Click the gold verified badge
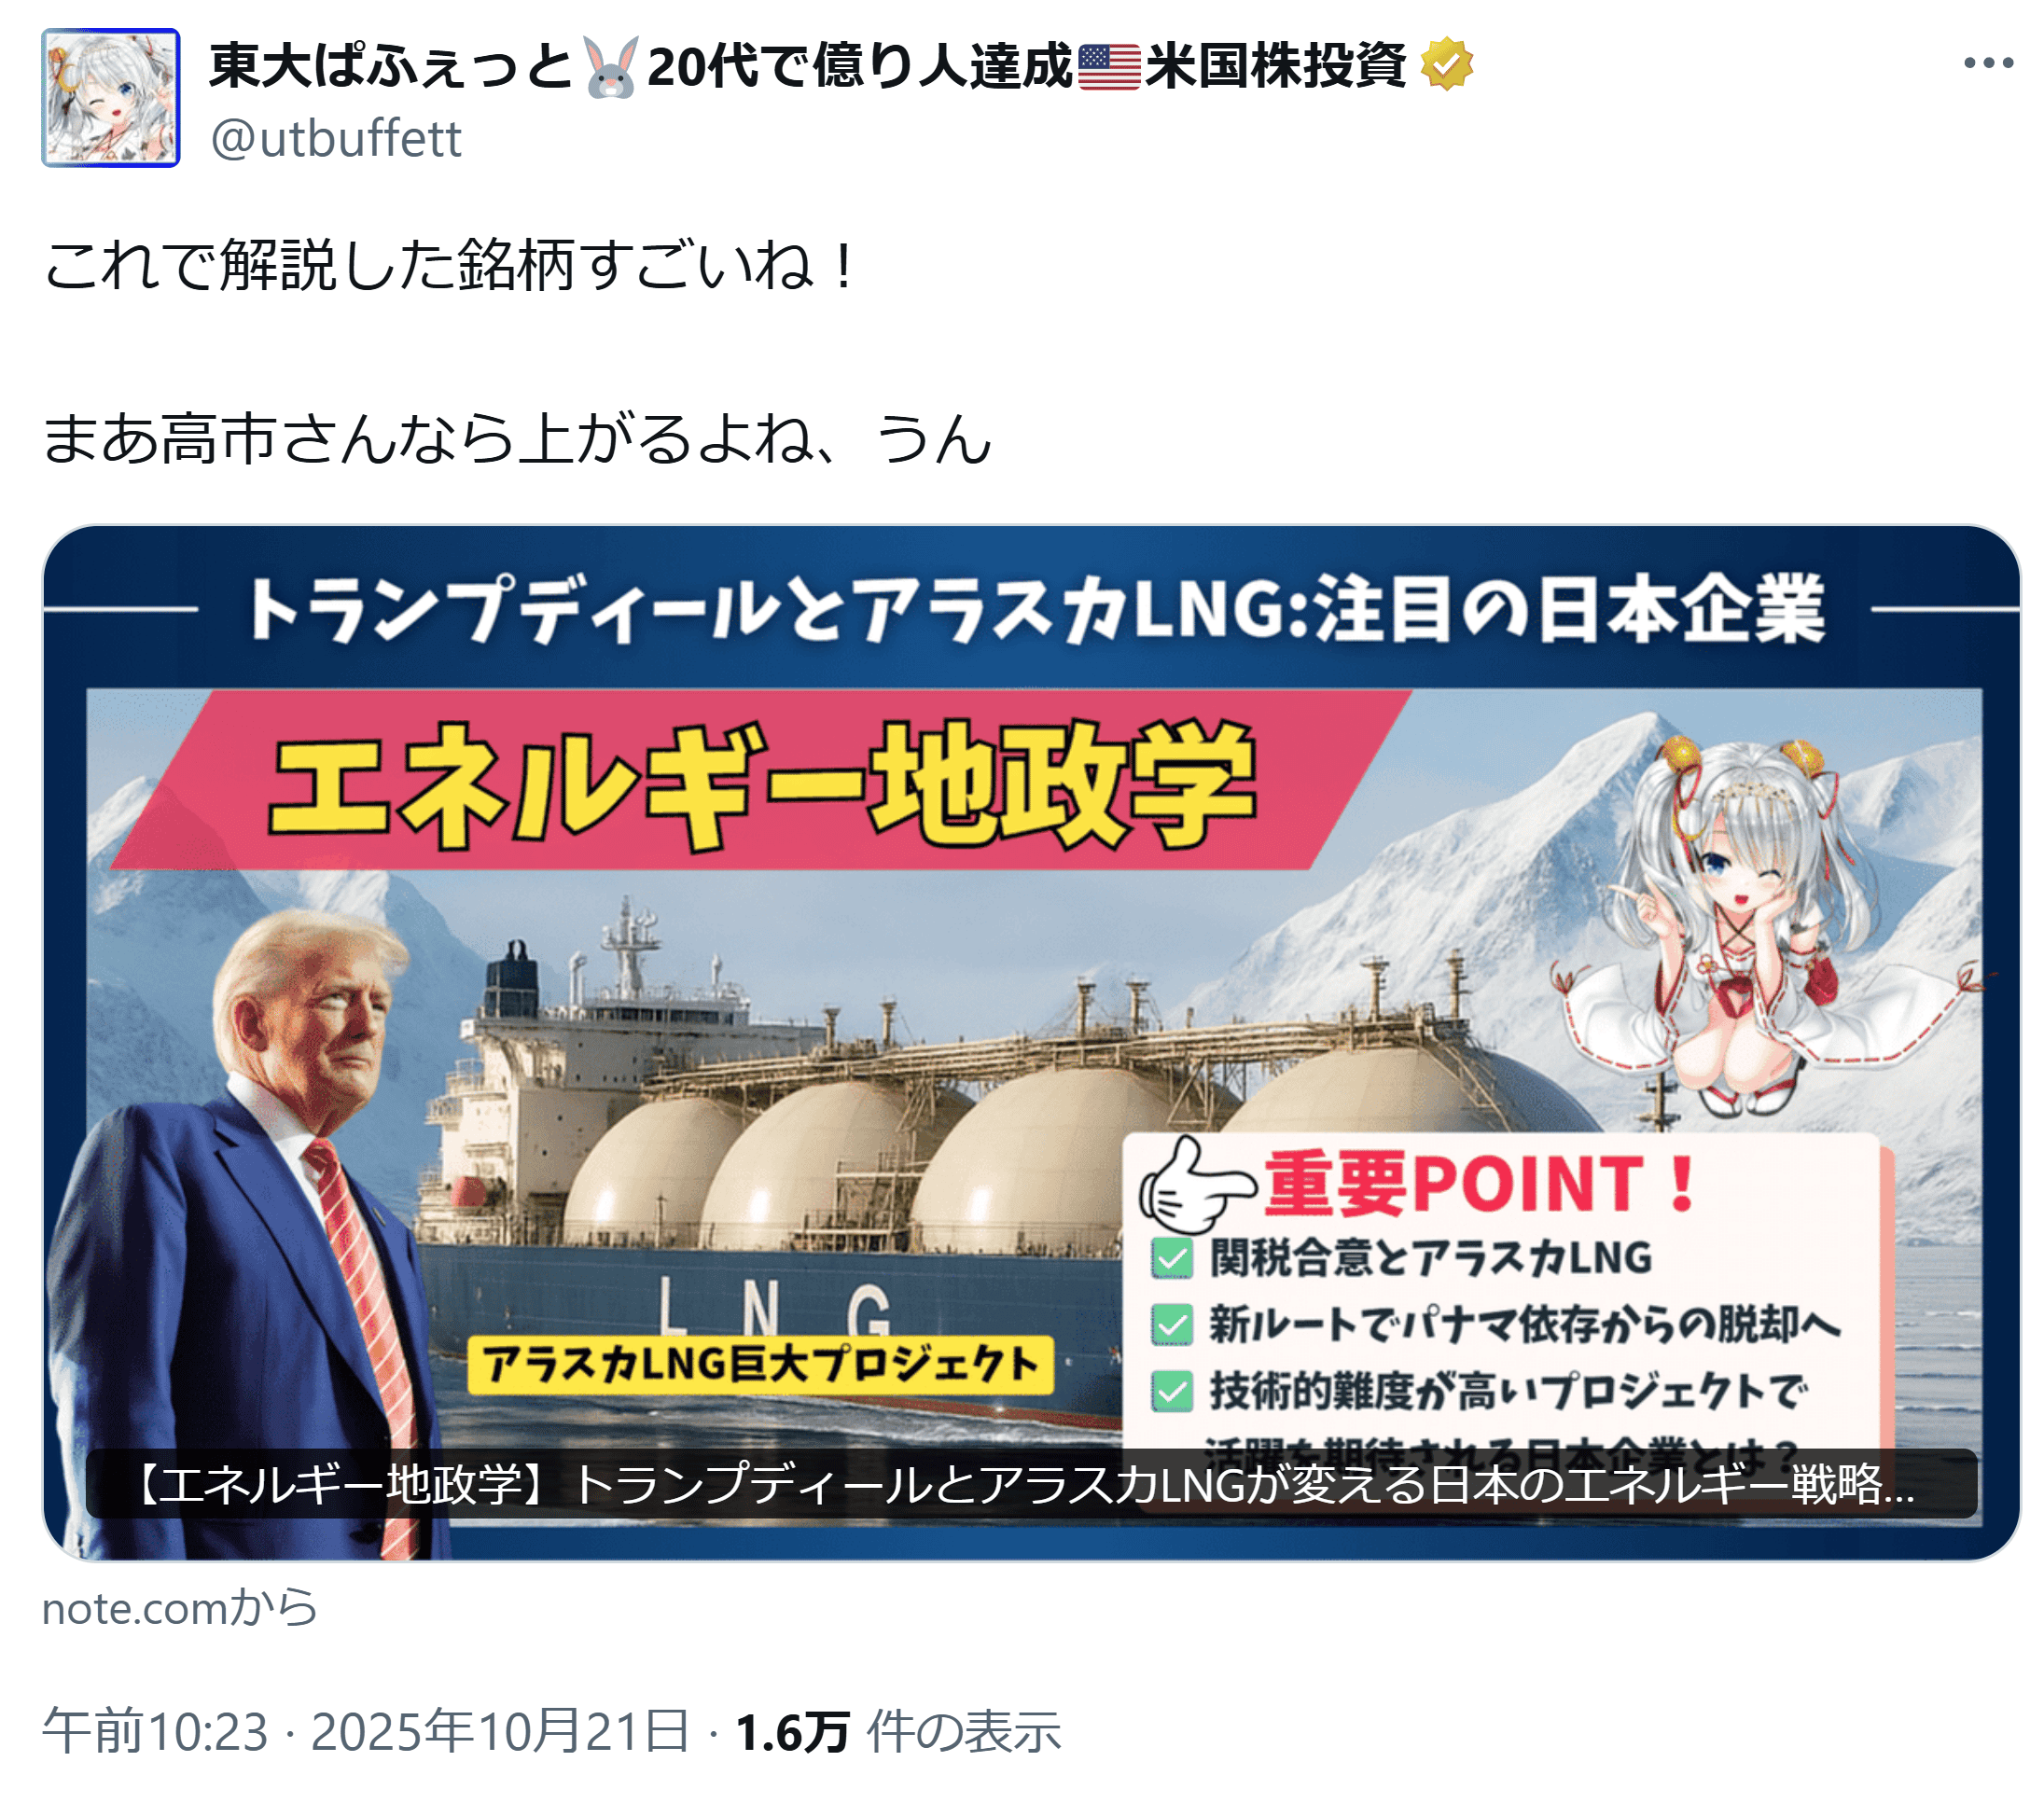Viewport: 2044px width, 1803px height. pyautogui.click(x=1447, y=65)
